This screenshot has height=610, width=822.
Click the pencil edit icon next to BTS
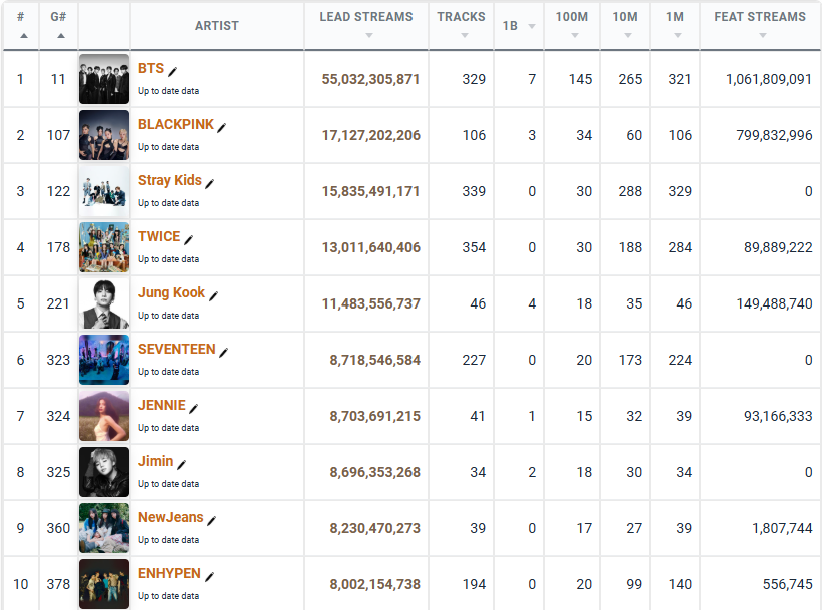172,71
